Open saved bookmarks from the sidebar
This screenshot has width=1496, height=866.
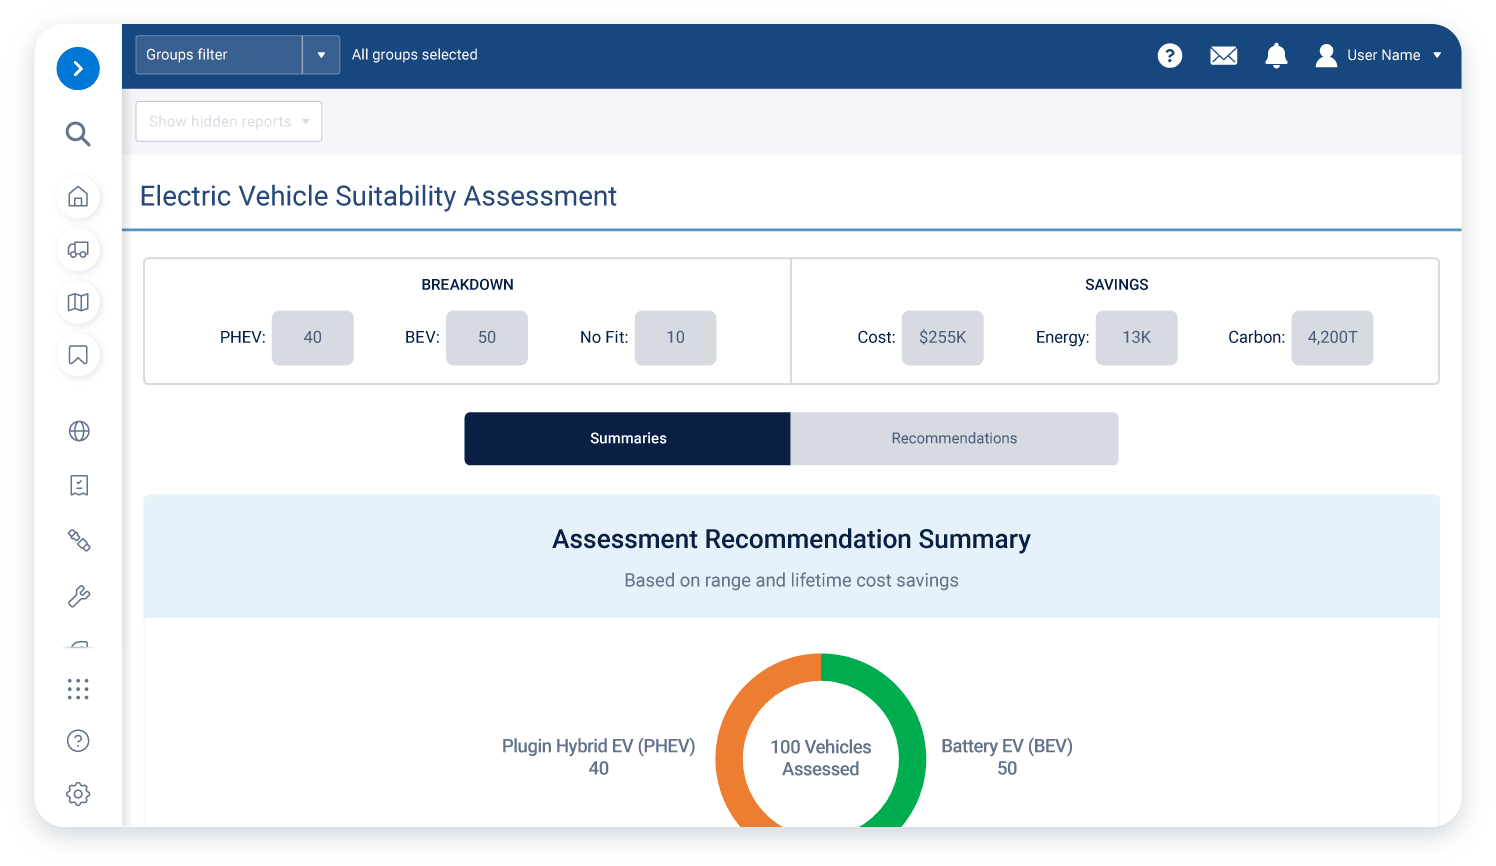pos(78,355)
